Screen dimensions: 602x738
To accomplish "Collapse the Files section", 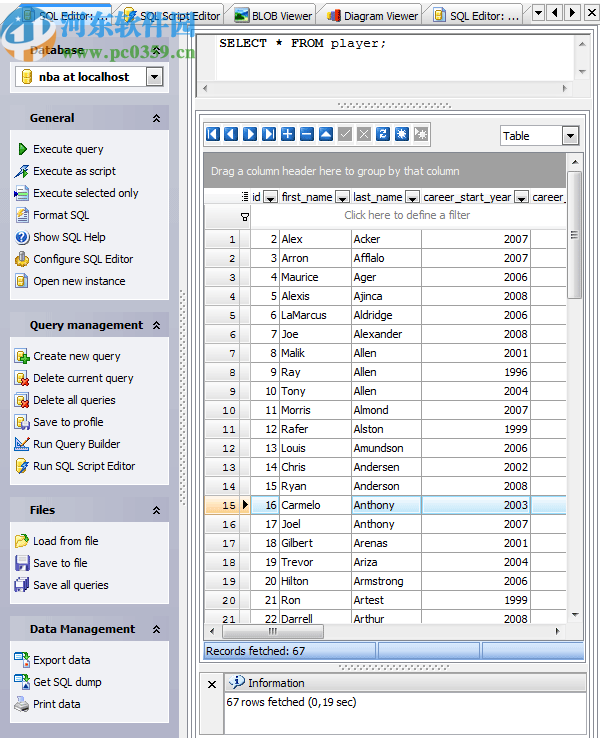I will 156,510.
